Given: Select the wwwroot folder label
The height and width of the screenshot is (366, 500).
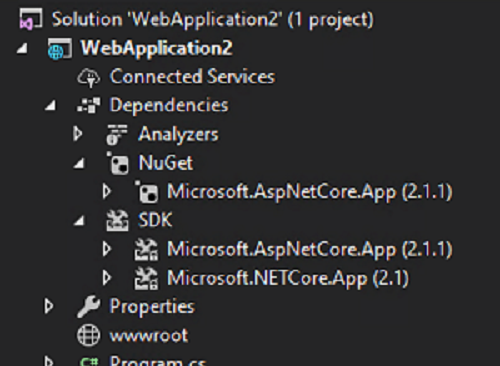Looking at the screenshot, I should pyautogui.click(x=149, y=335).
